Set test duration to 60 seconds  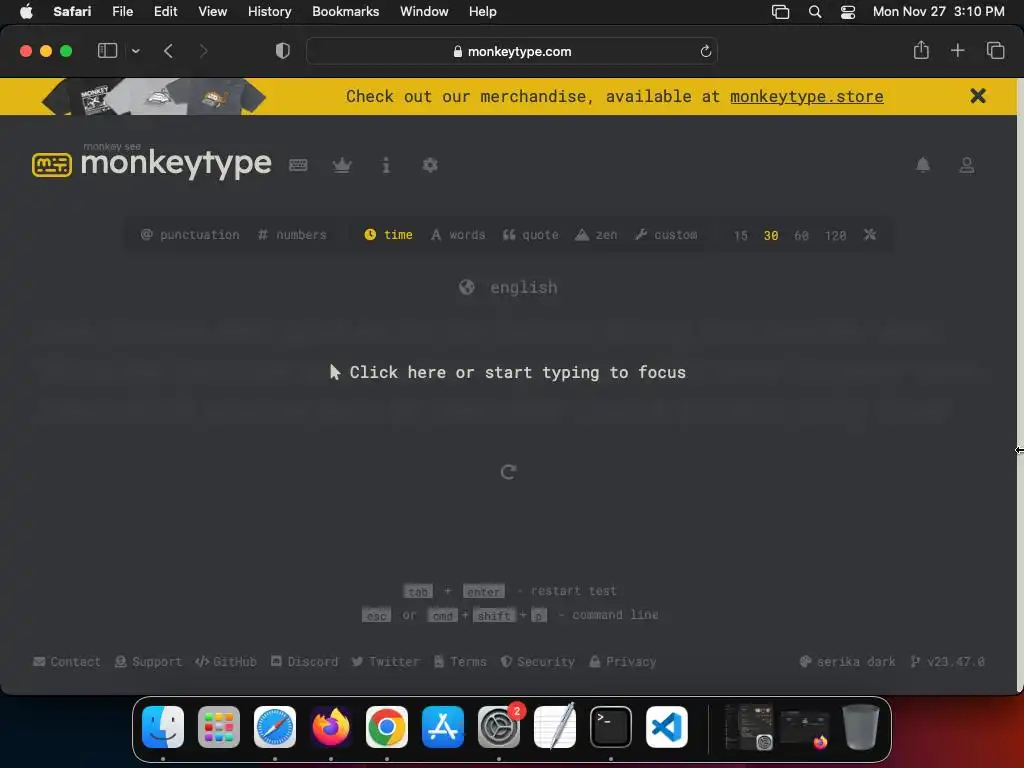801,235
